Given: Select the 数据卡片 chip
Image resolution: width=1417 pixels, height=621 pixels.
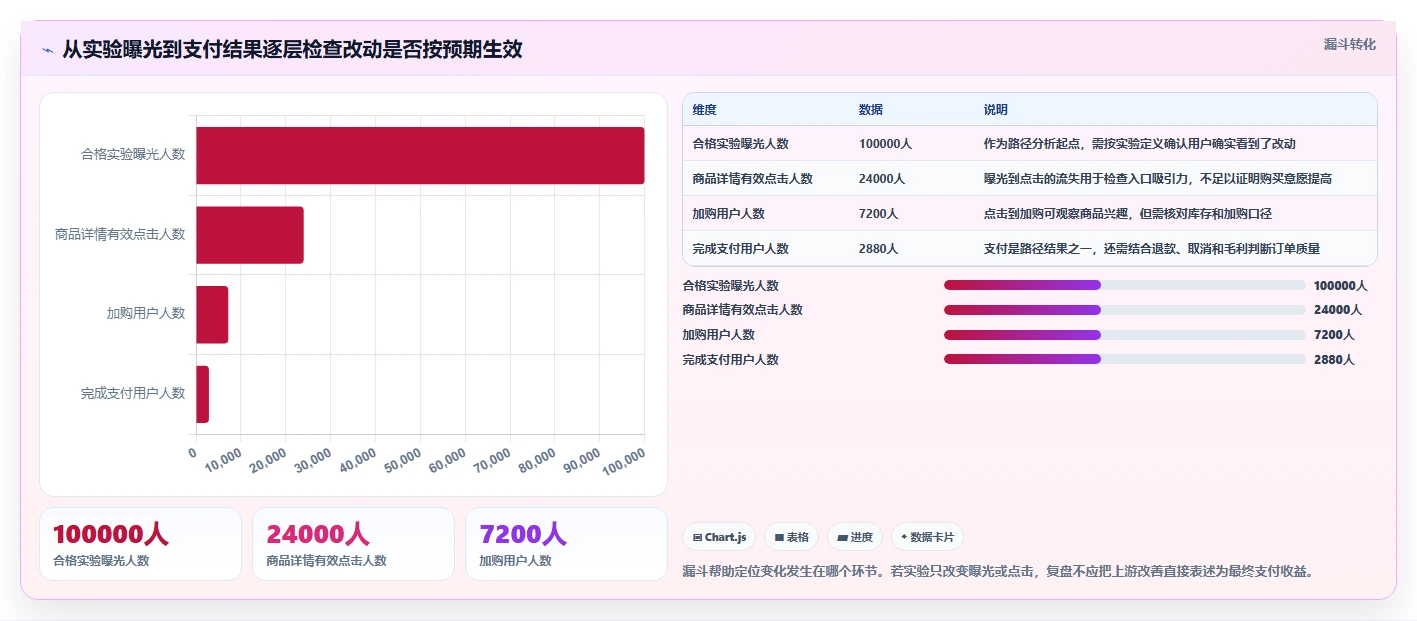Looking at the screenshot, I should [x=927, y=537].
